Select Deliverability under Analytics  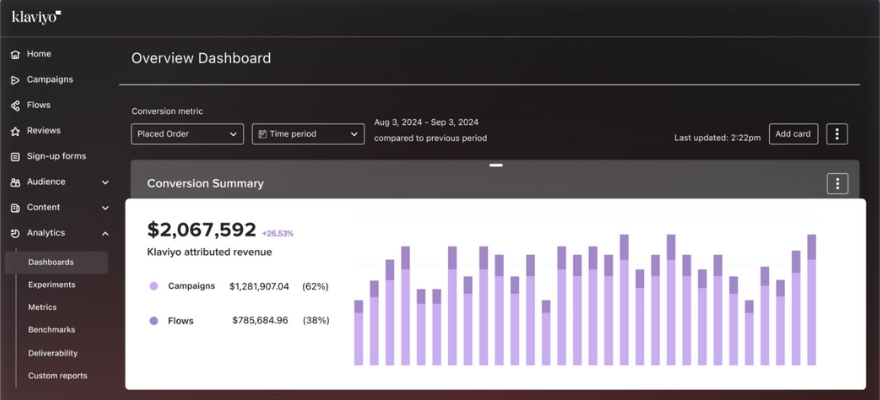coord(53,353)
